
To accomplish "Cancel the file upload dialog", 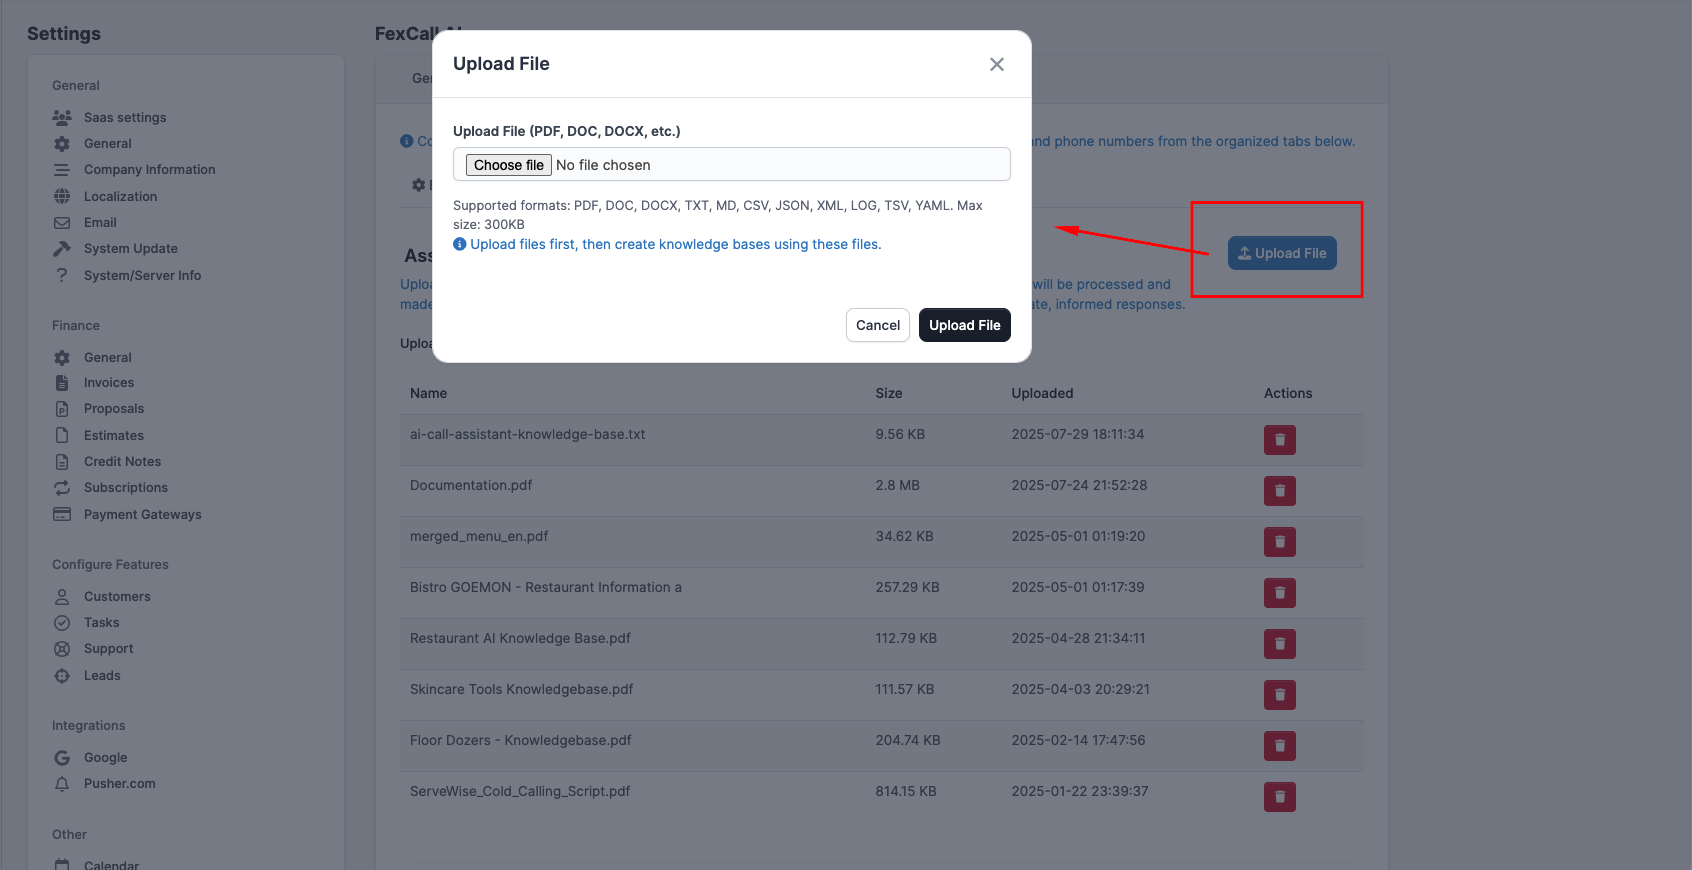I will (x=877, y=325).
